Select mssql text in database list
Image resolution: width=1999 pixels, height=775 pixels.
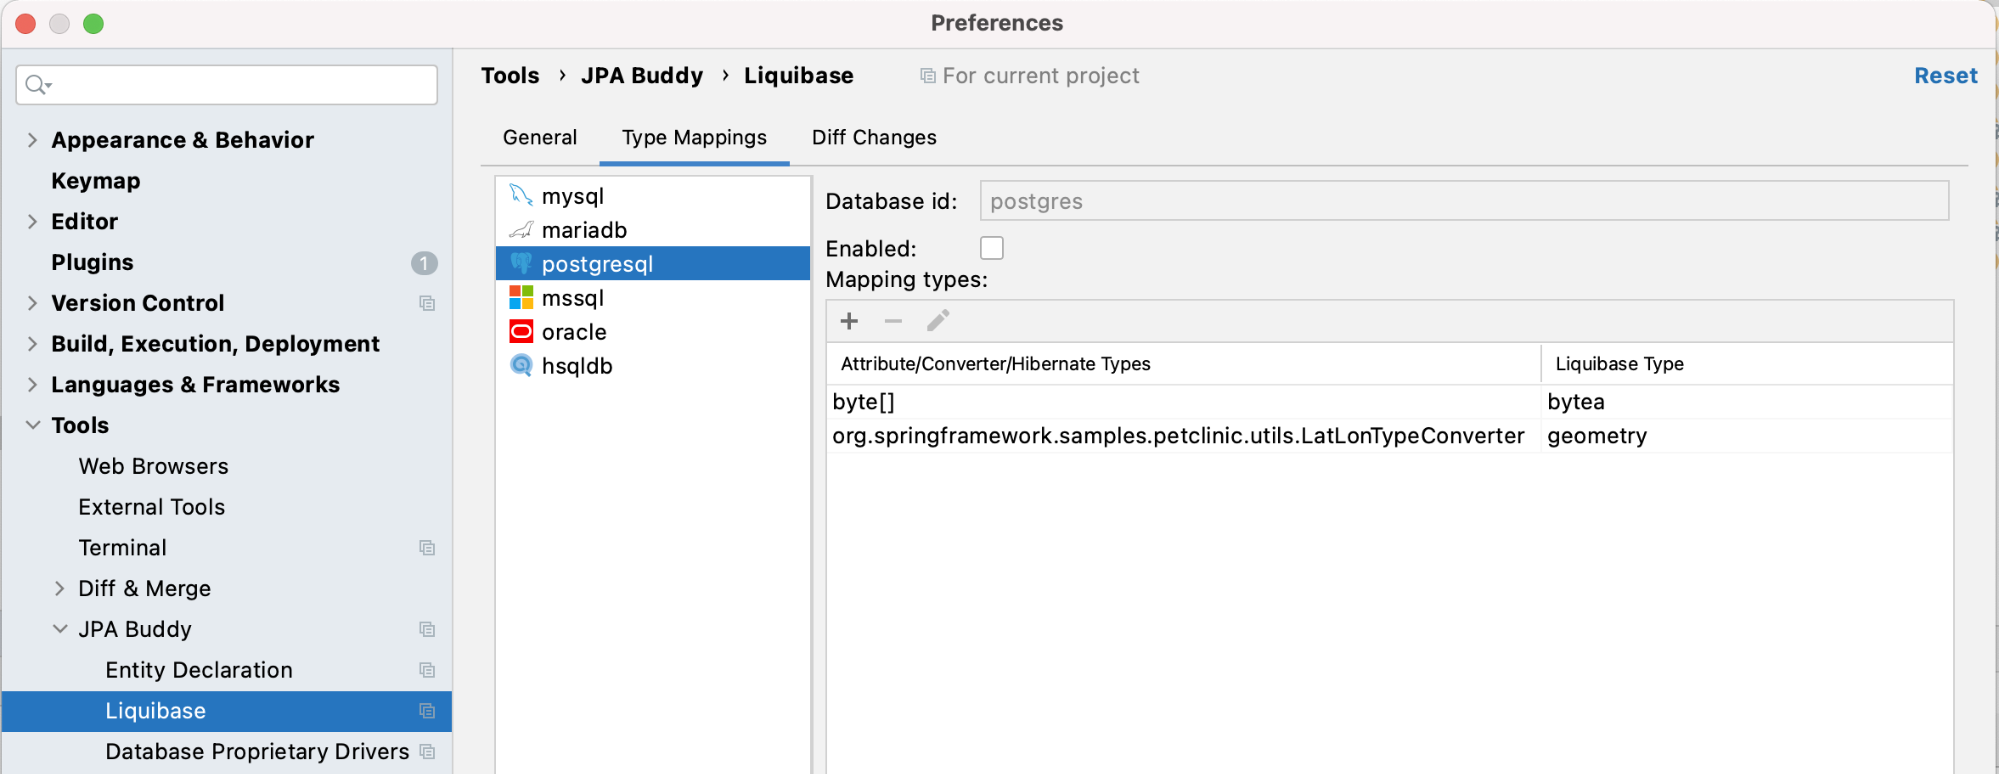[573, 298]
